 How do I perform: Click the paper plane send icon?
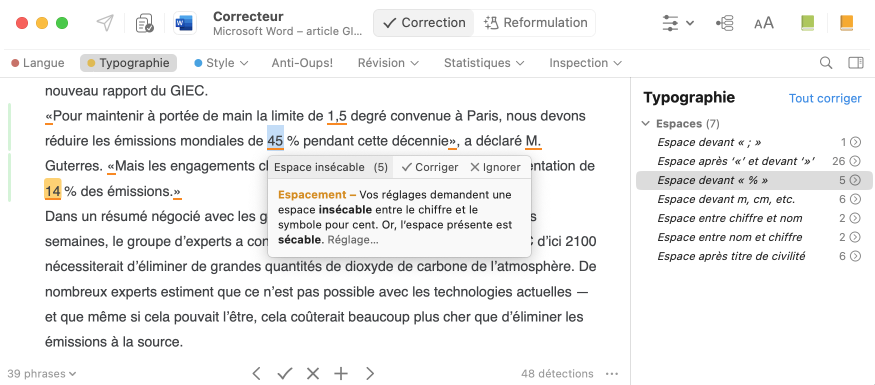click(x=105, y=23)
